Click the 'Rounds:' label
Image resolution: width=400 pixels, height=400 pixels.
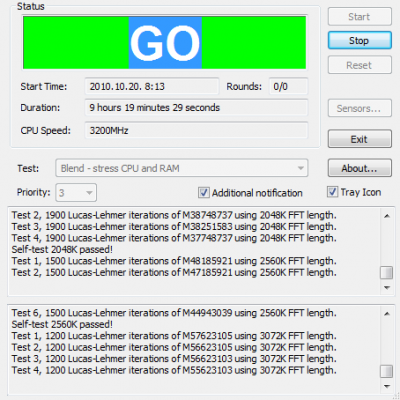pyautogui.click(x=244, y=87)
